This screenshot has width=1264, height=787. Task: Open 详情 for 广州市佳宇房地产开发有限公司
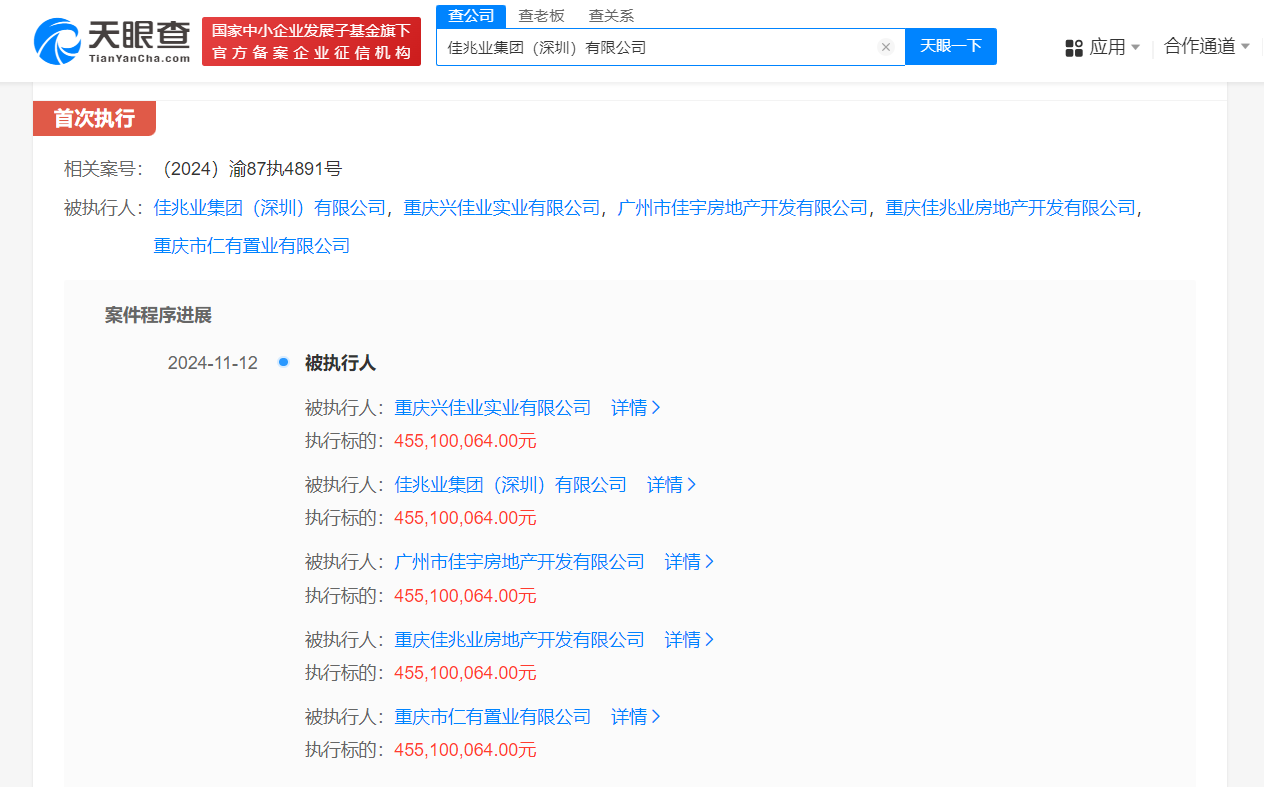tap(689, 562)
